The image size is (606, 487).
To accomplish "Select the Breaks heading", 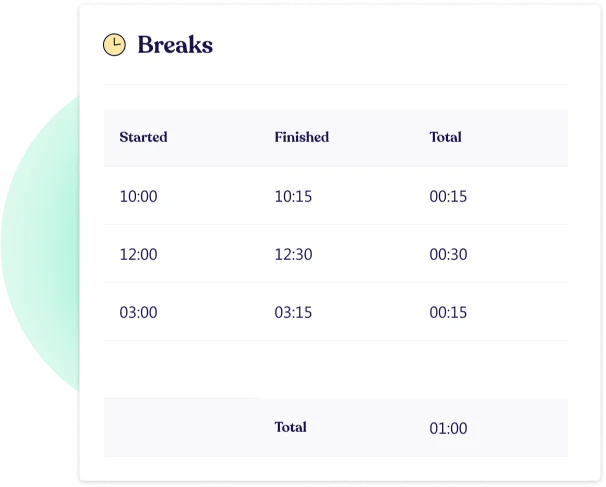I will click(175, 45).
